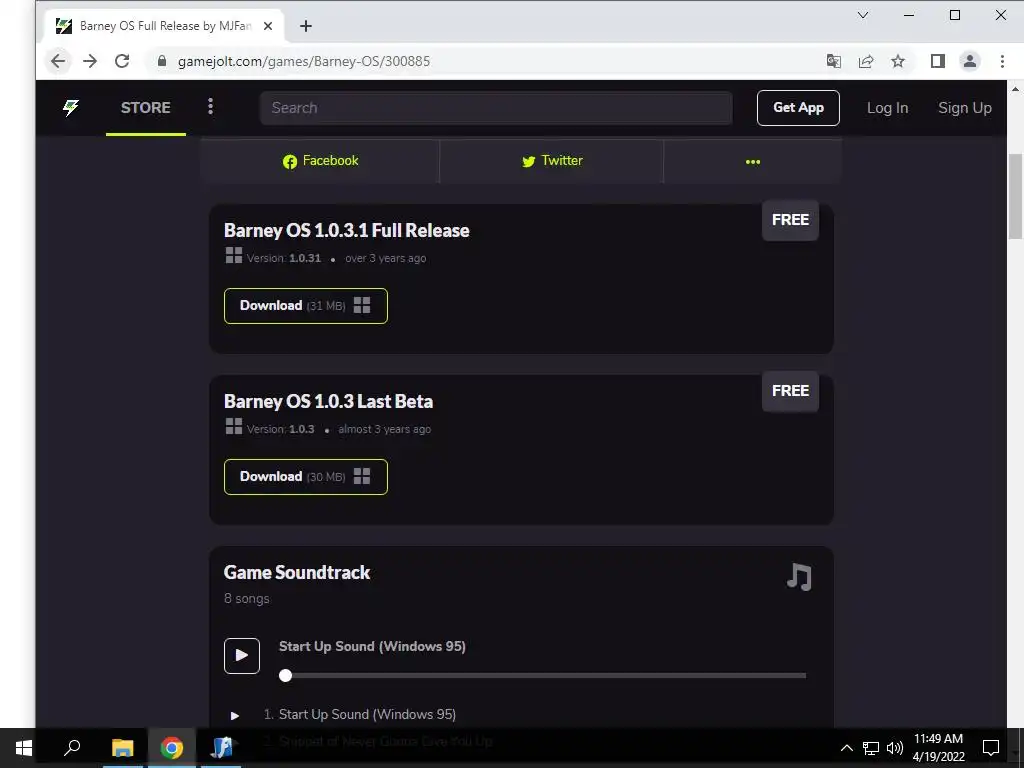1024x768 pixels.
Task: Click the share page icon
Action: (866, 61)
